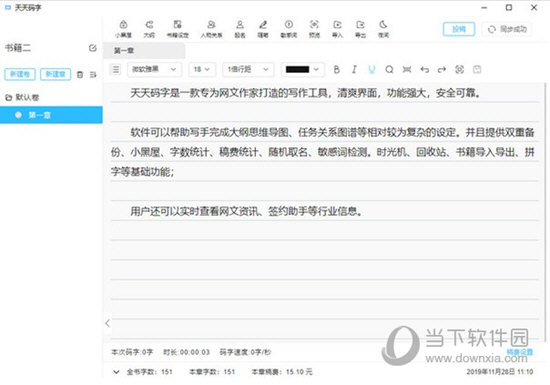Open the black text color picker
This screenshot has height=385, width=550.
tap(302, 69)
